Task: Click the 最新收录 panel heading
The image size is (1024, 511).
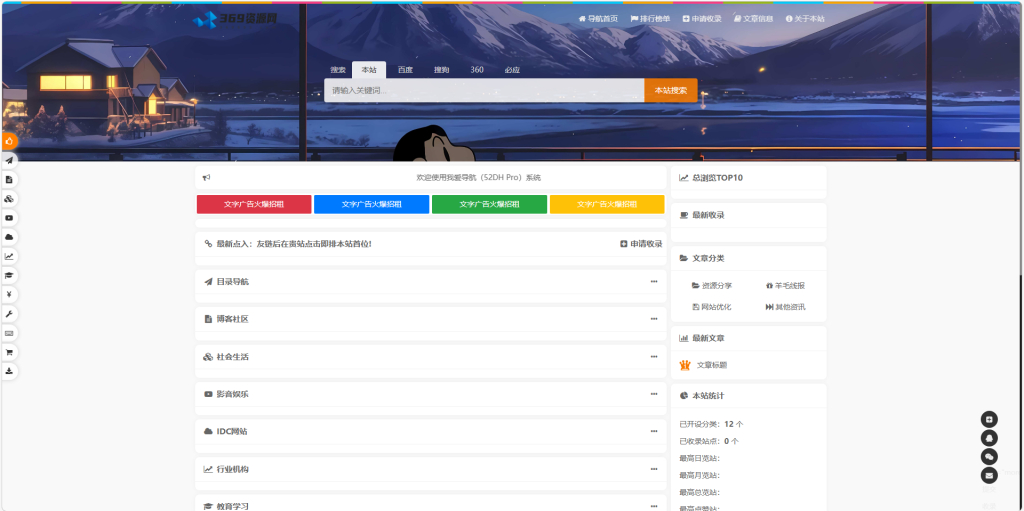Action: tap(708, 215)
